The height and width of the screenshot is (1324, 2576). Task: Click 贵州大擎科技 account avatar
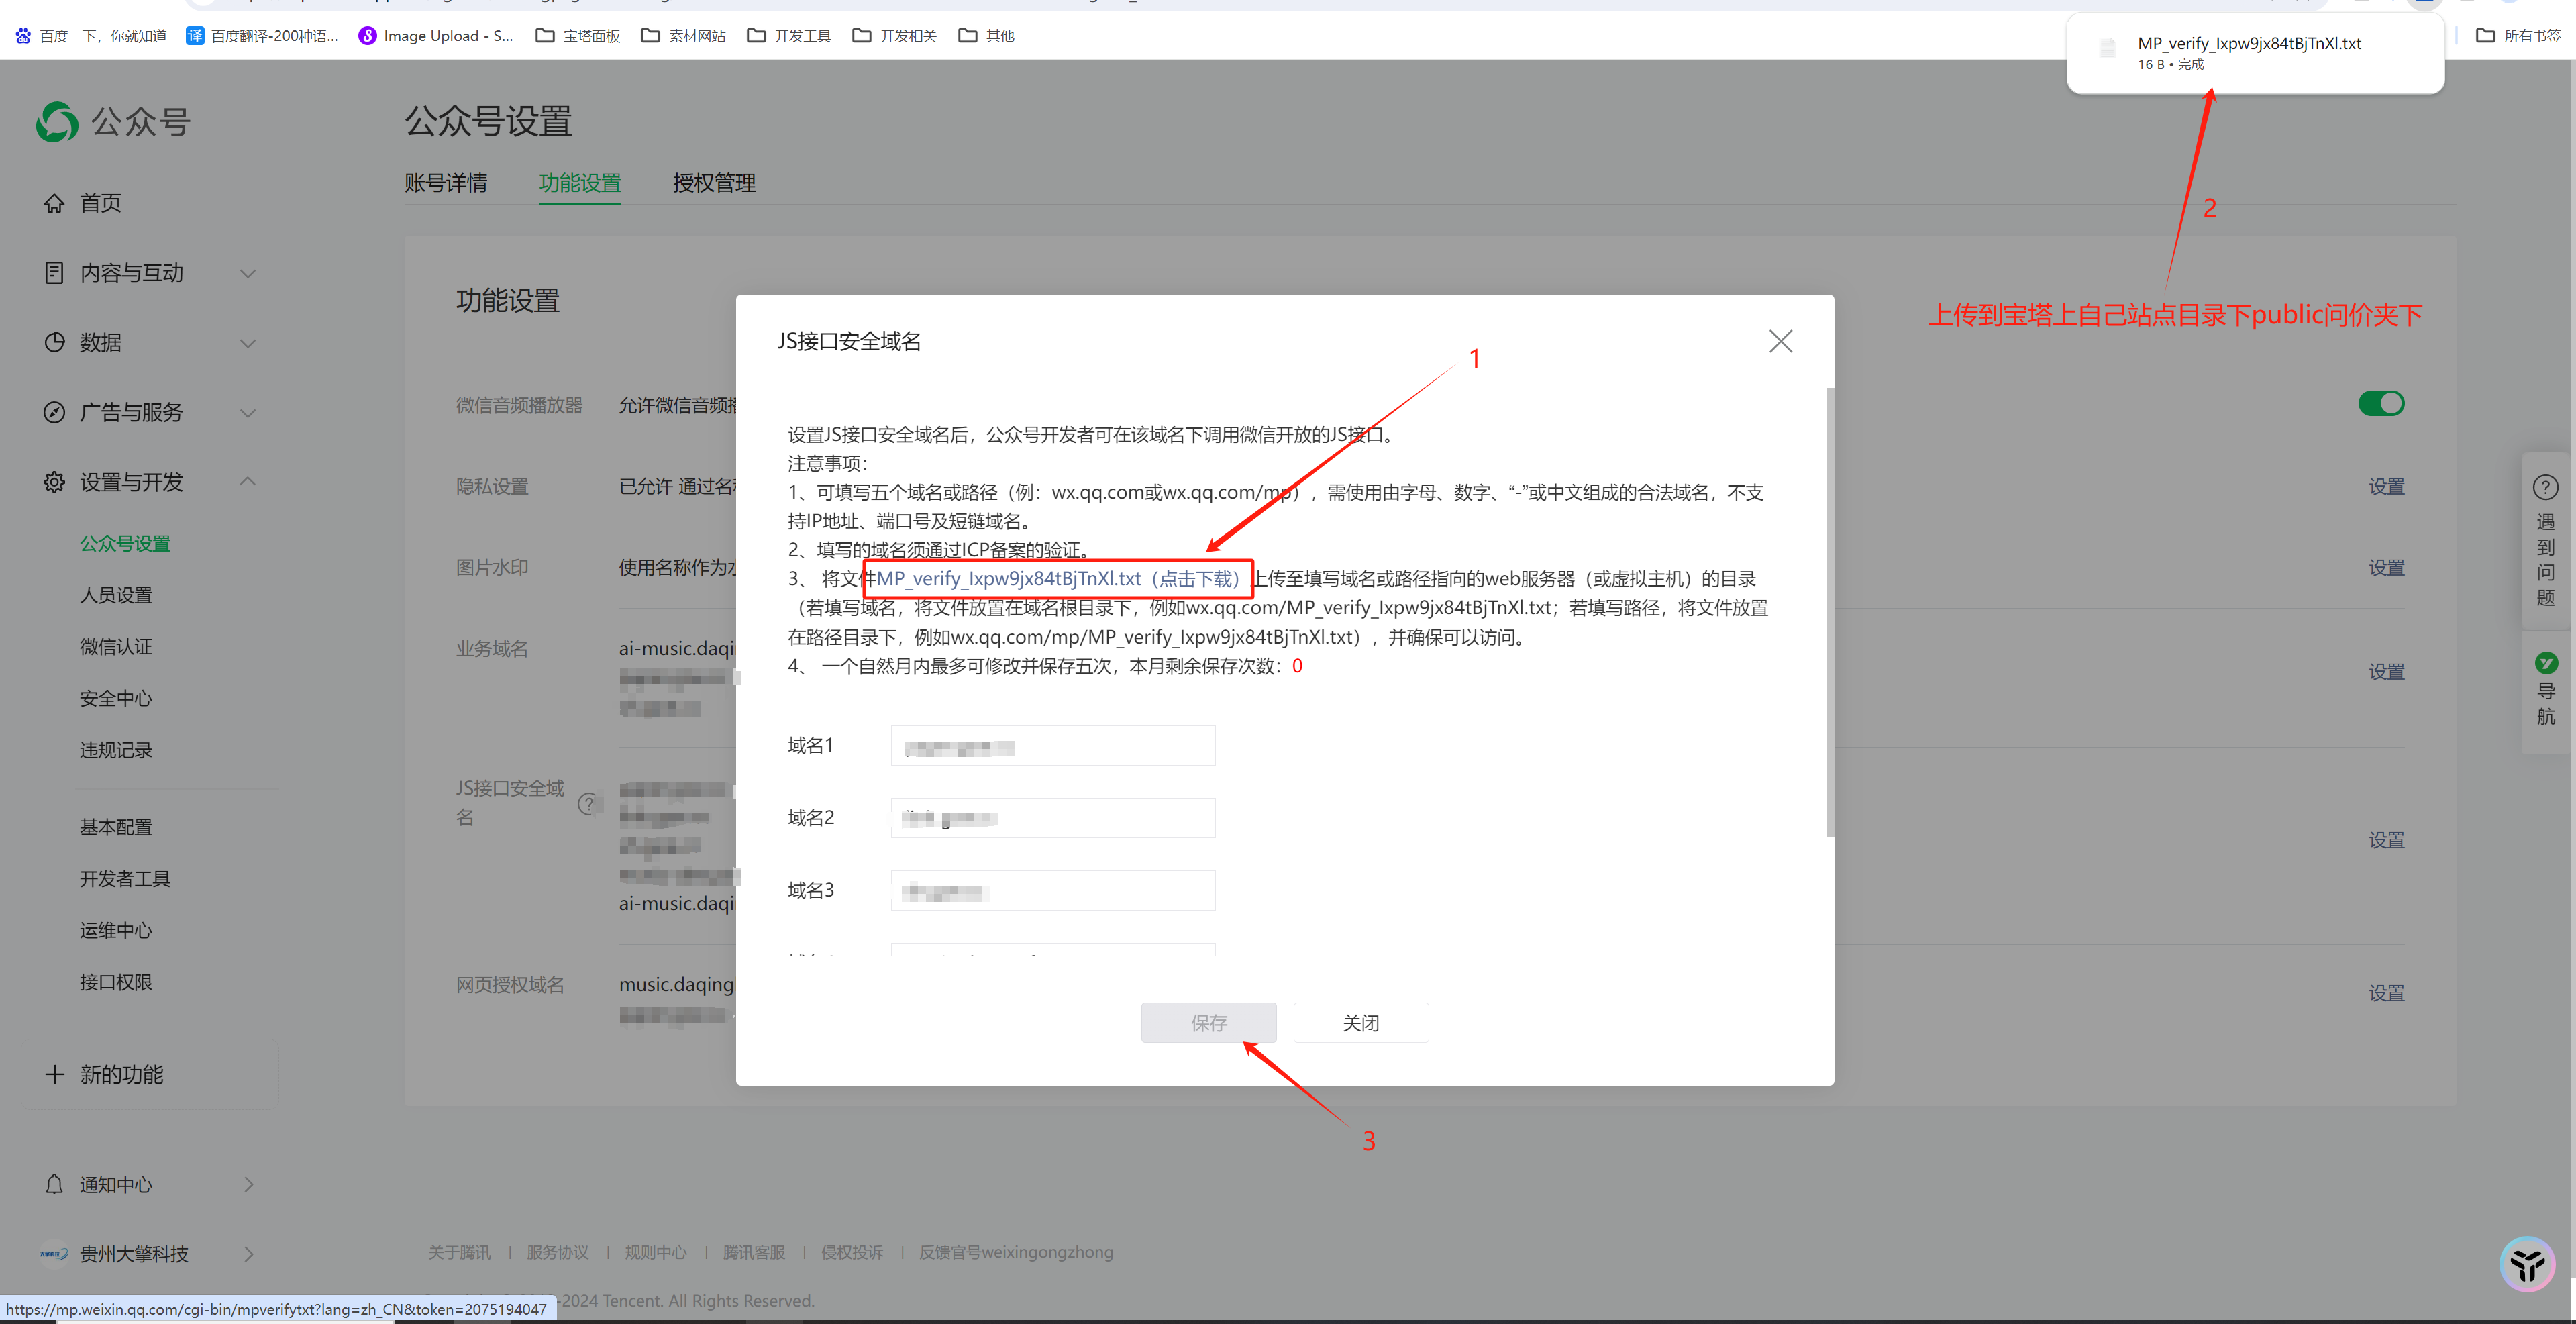tap(54, 1253)
